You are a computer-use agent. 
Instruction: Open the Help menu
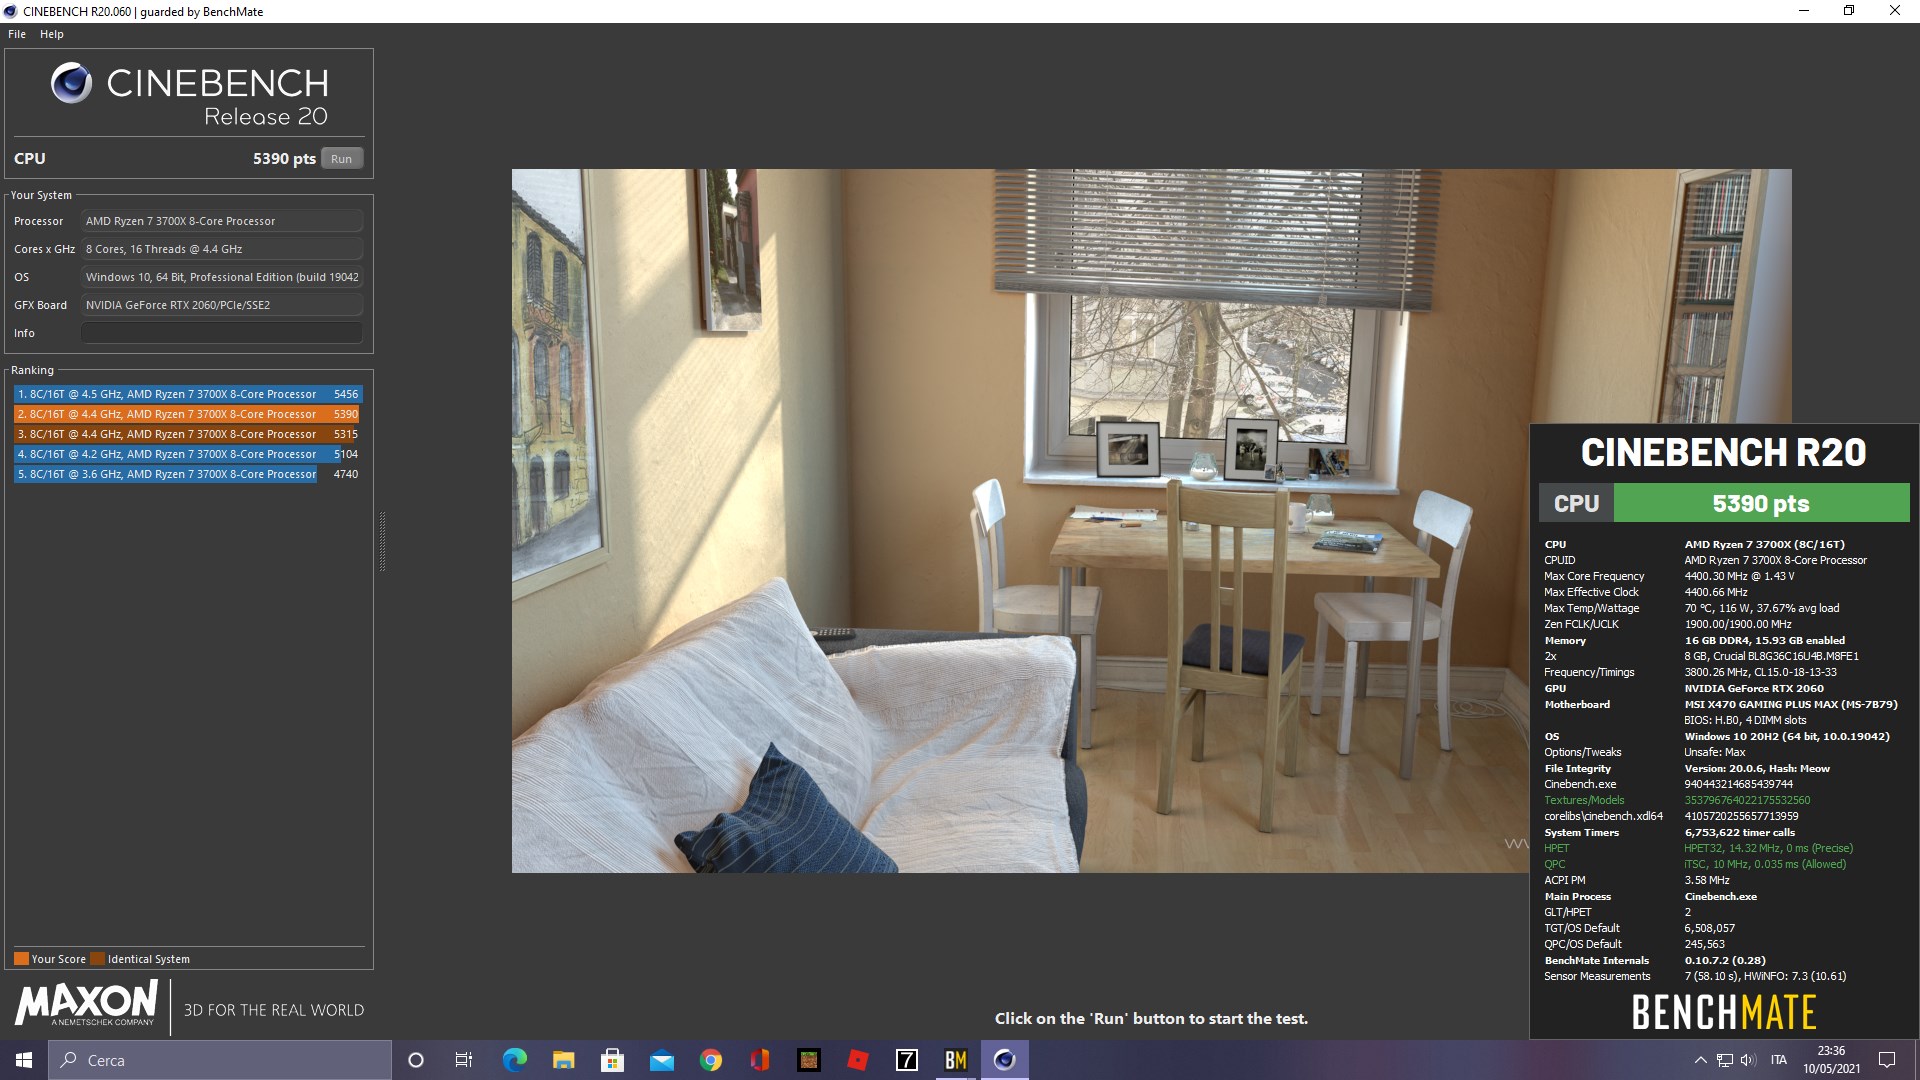click(x=52, y=34)
